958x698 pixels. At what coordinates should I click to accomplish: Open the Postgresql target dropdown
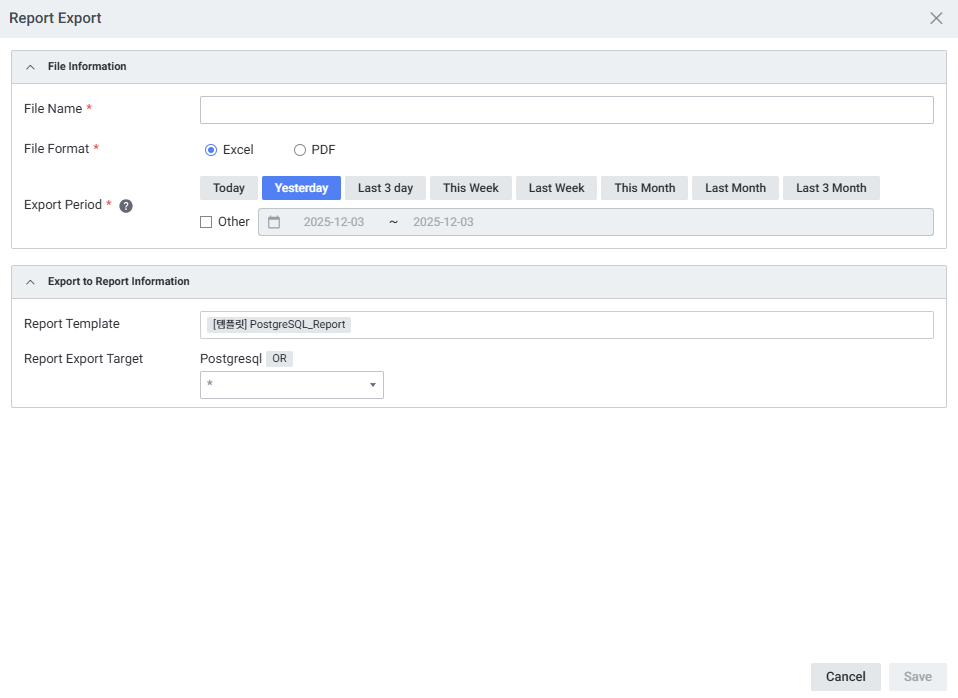point(291,385)
